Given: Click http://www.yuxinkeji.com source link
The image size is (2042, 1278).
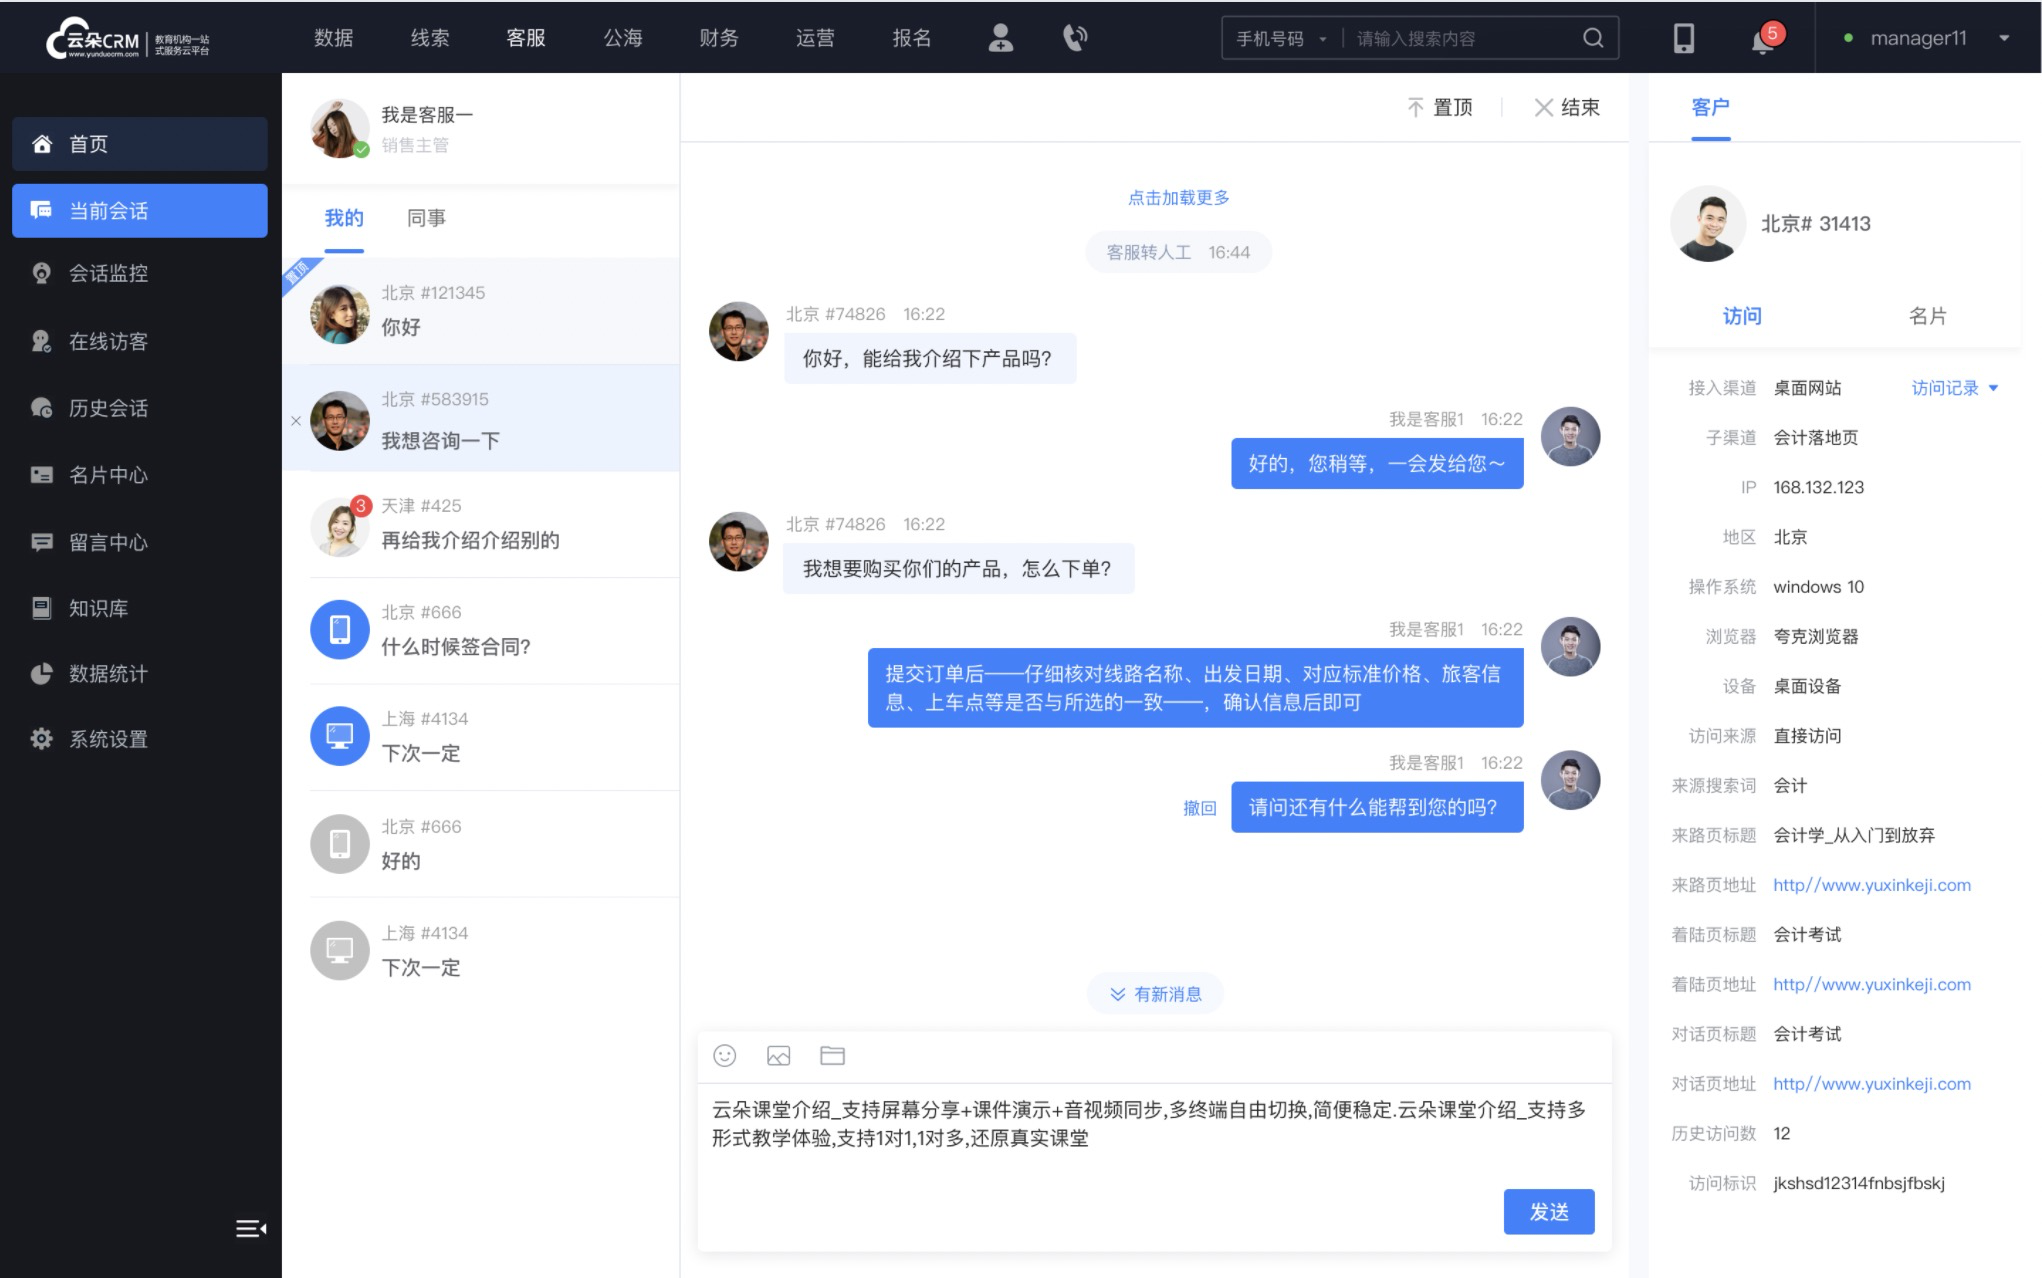Looking at the screenshot, I should pyautogui.click(x=1871, y=883).
